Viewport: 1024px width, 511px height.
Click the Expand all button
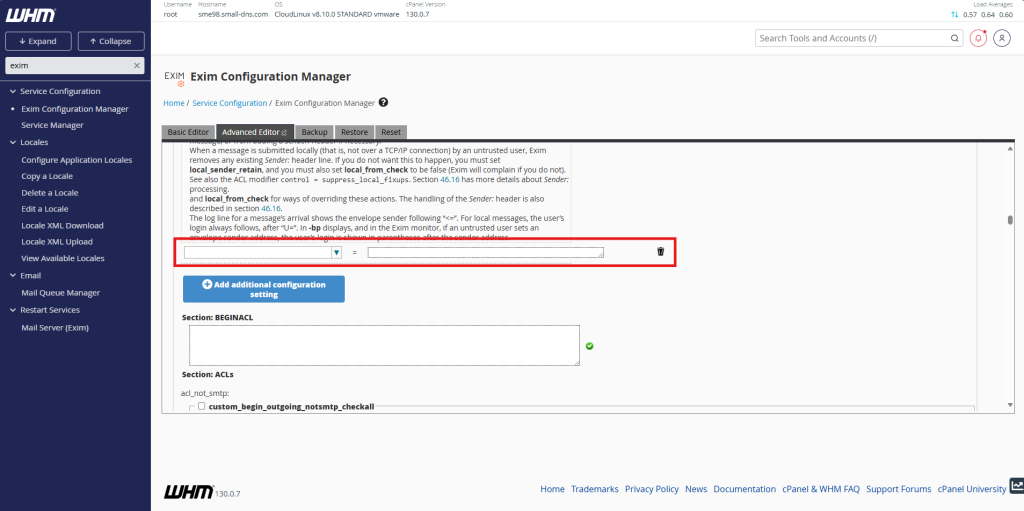(x=39, y=41)
